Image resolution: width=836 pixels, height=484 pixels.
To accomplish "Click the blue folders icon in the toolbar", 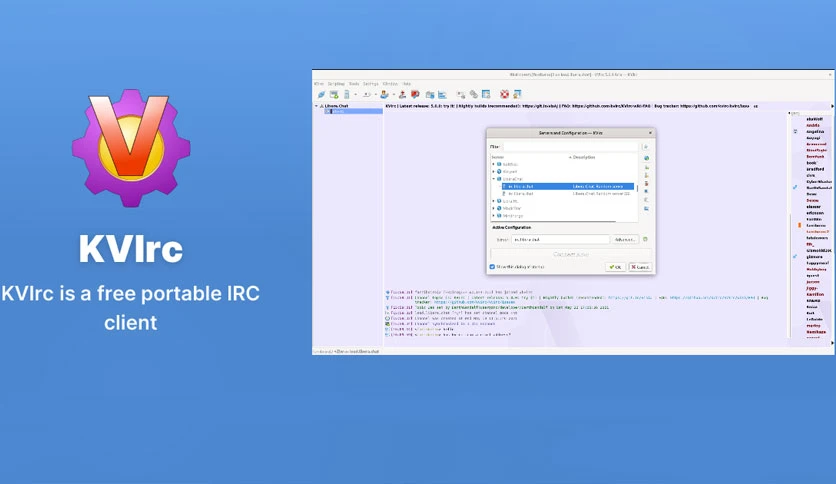I will [430, 94].
